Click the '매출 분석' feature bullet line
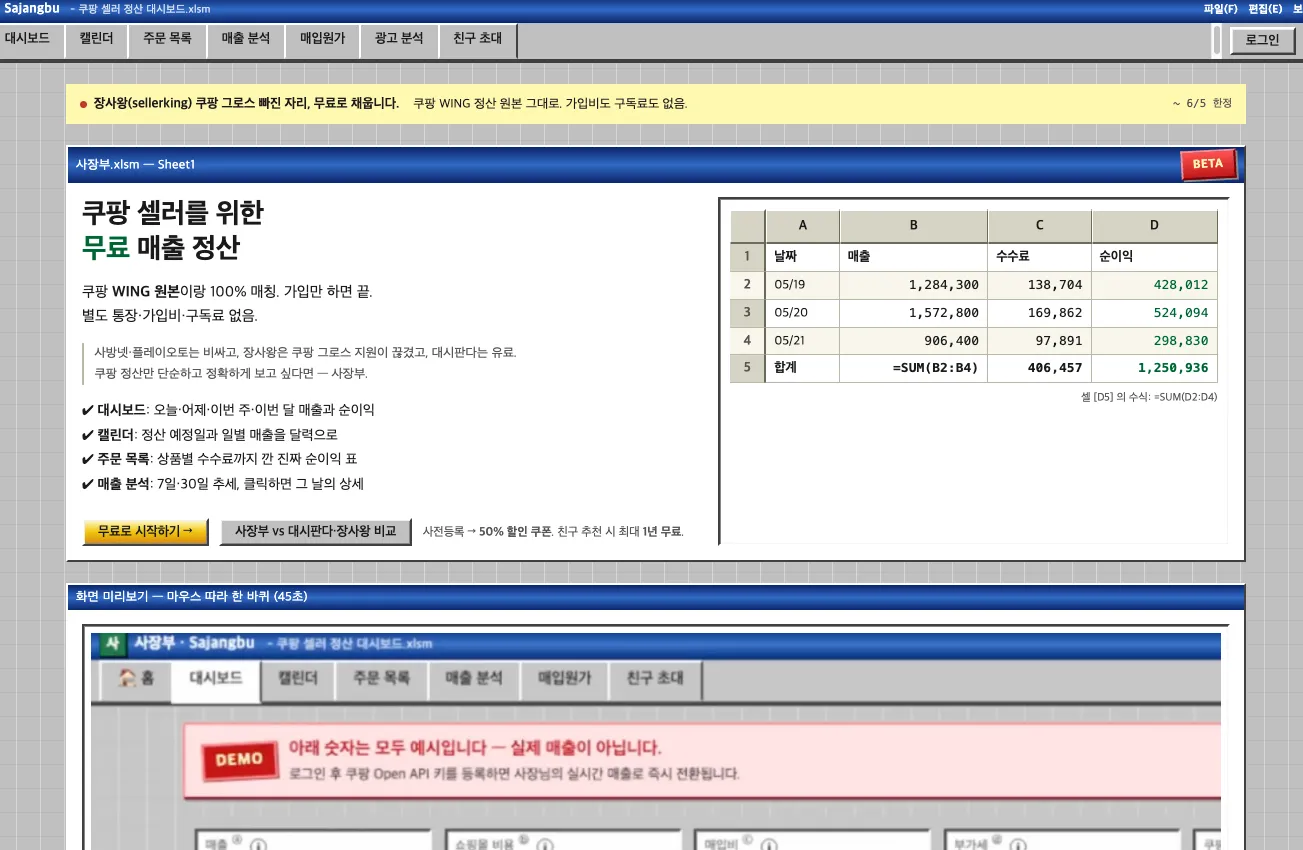 click(x=223, y=483)
